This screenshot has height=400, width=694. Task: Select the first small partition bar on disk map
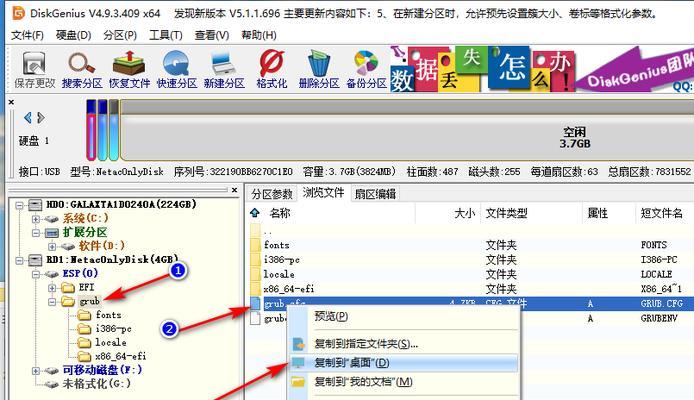[x=91, y=130]
